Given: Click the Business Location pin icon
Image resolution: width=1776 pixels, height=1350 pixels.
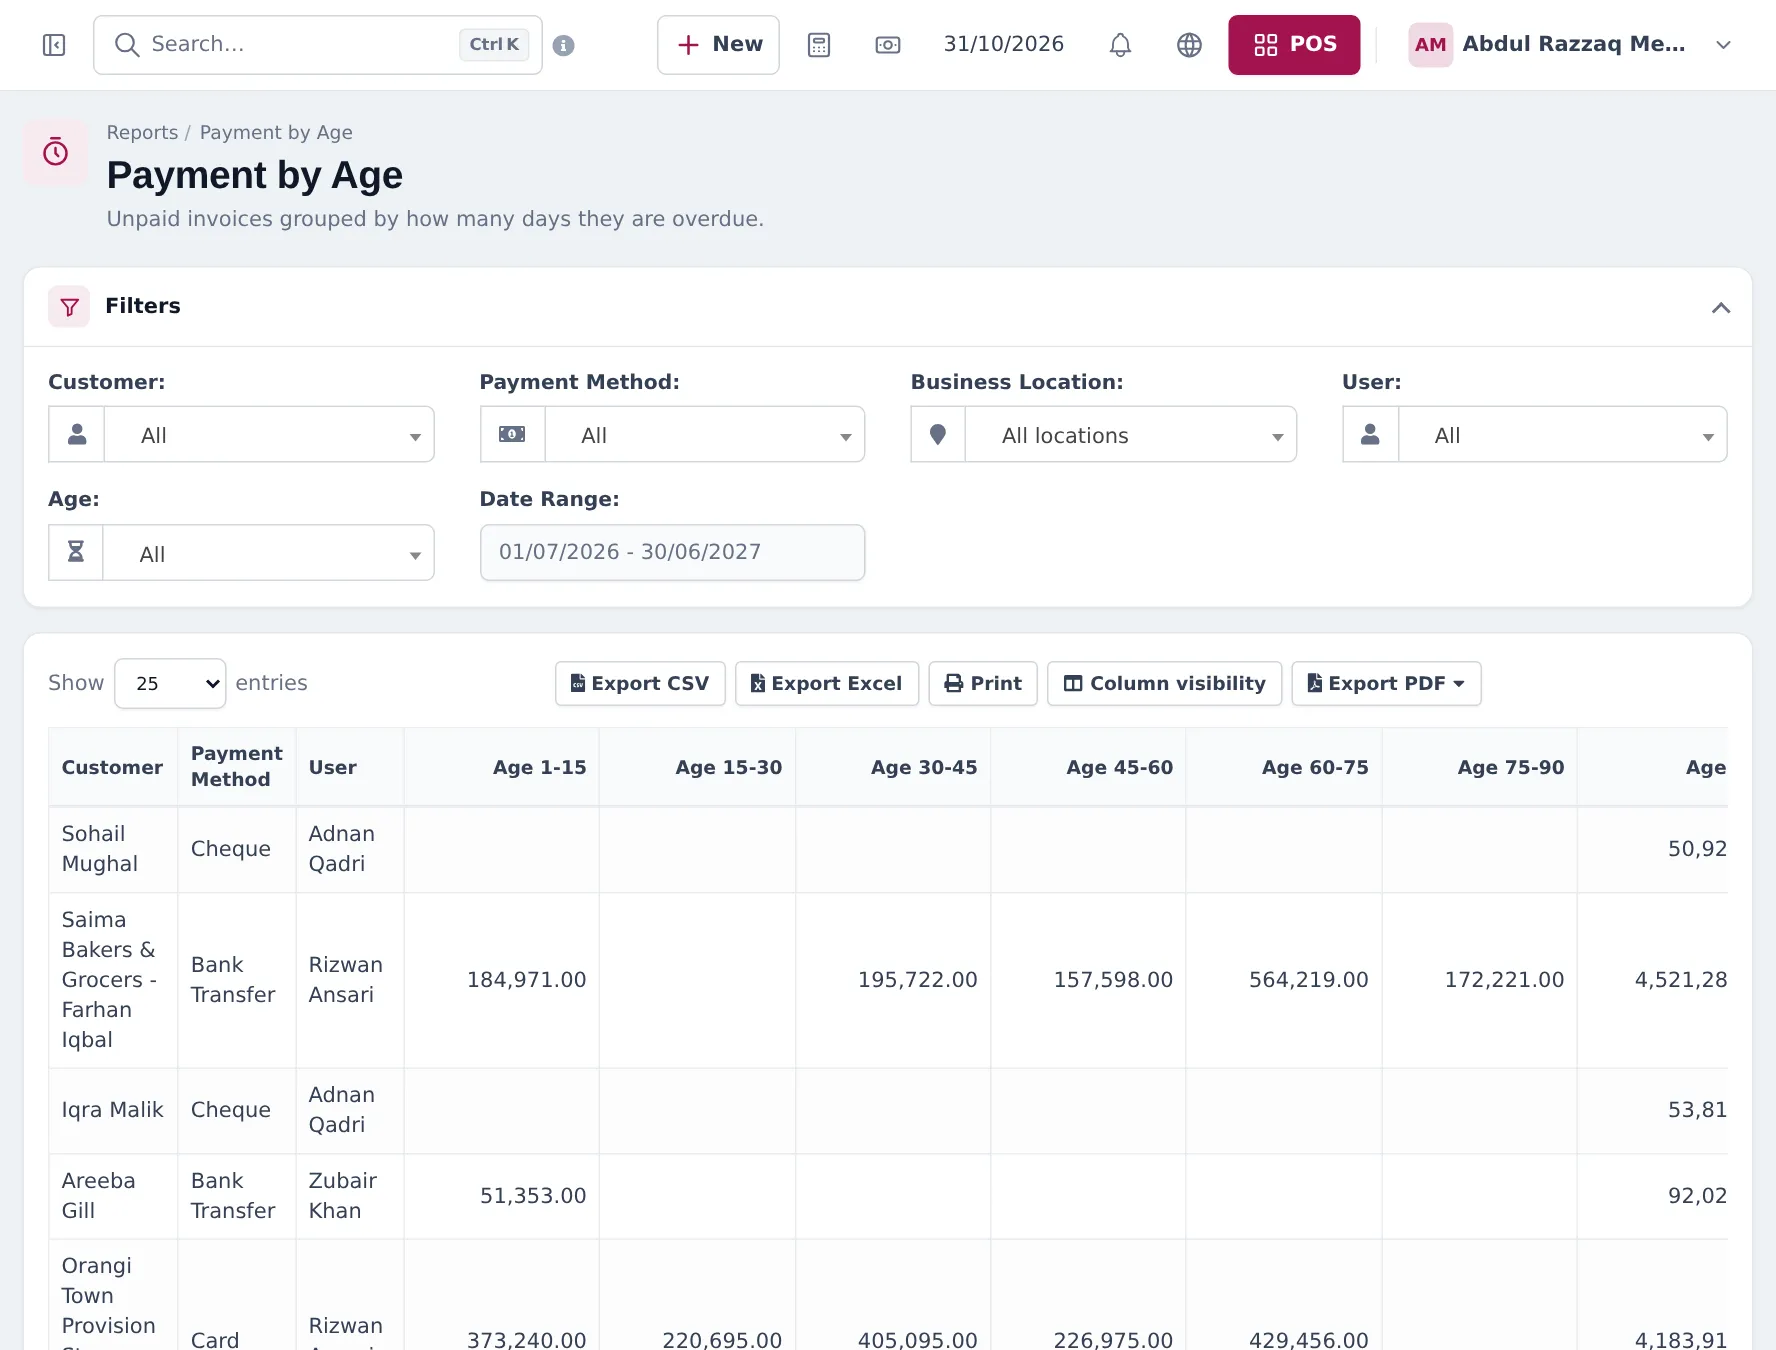Looking at the screenshot, I should pos(938,434).
